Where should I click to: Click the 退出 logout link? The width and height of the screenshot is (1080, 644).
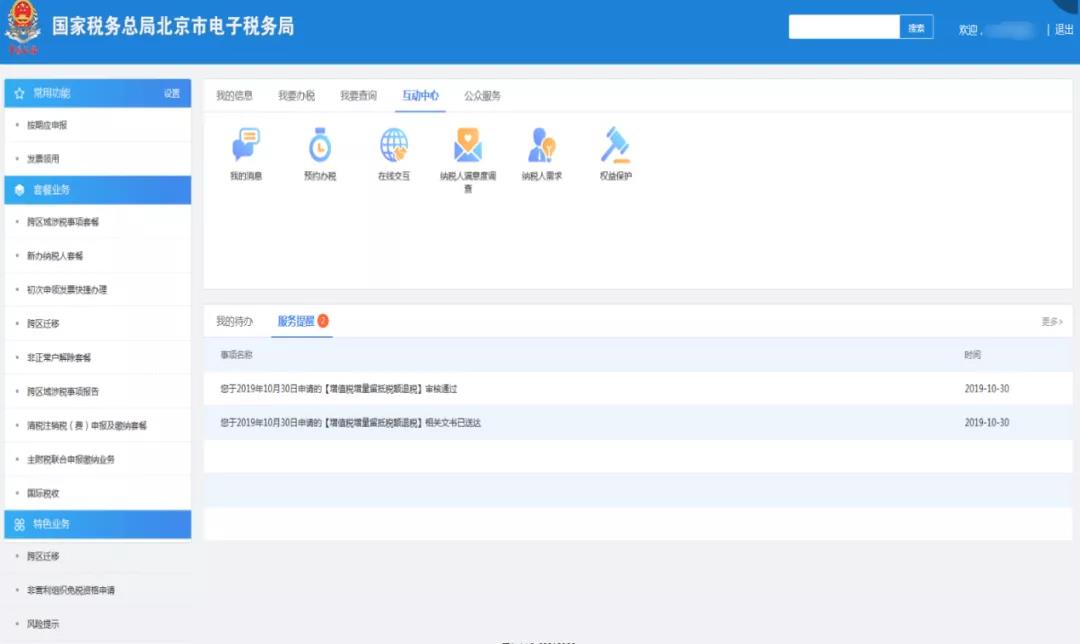click(1062, 27)
